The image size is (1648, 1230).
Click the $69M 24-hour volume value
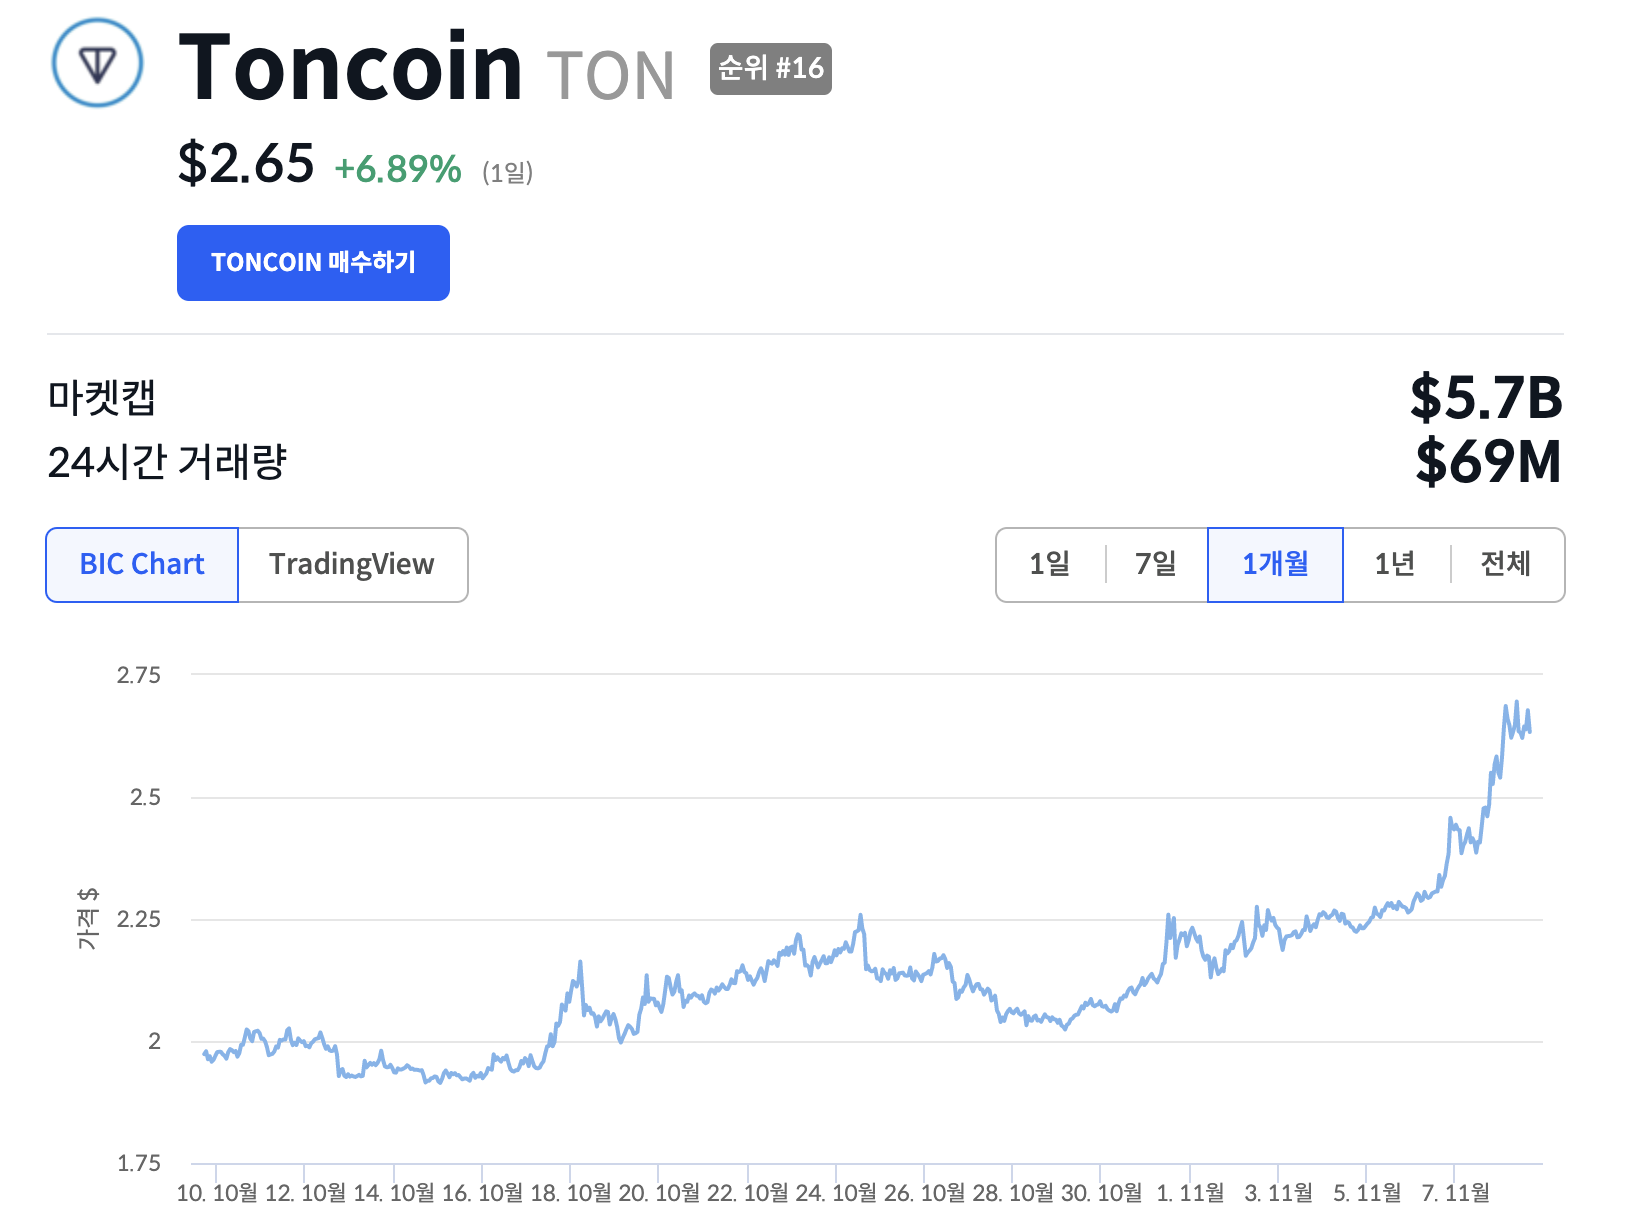click(x=1488, y=462)
